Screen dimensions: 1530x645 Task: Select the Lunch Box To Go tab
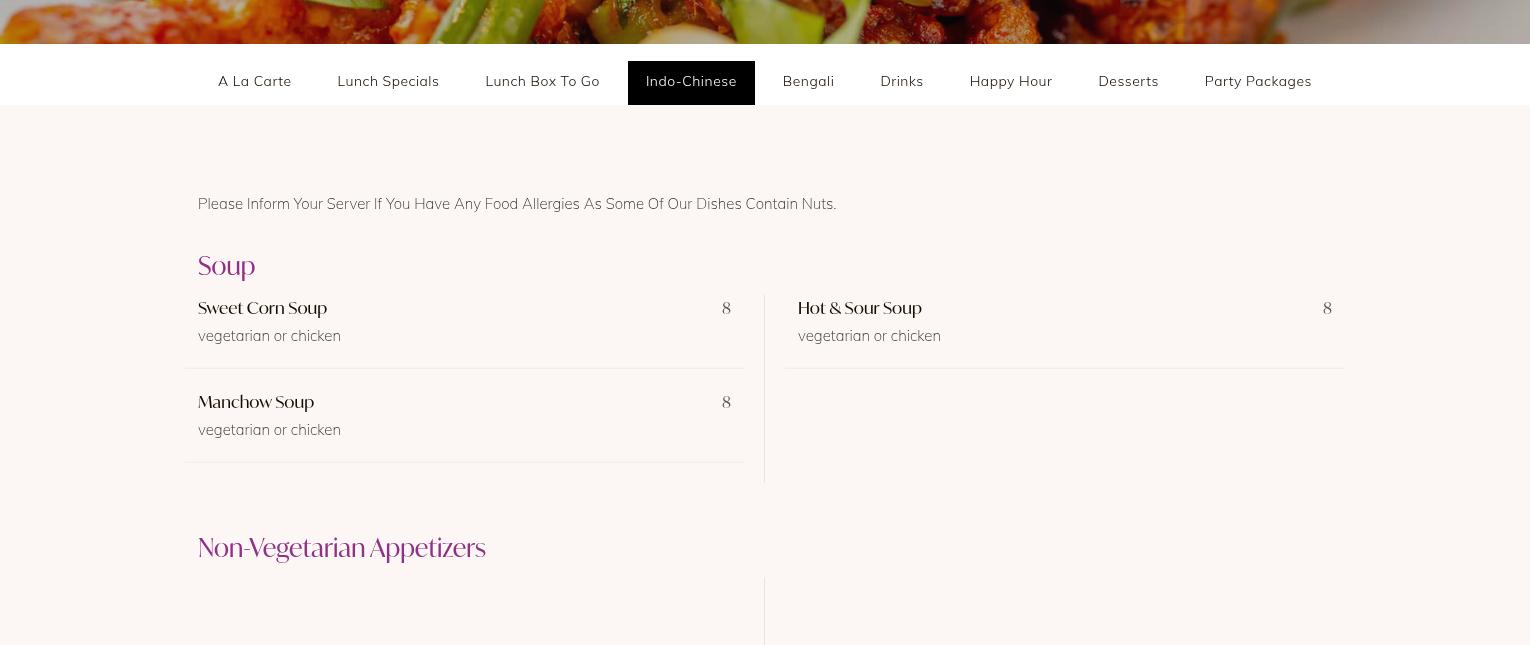[542, 82]
